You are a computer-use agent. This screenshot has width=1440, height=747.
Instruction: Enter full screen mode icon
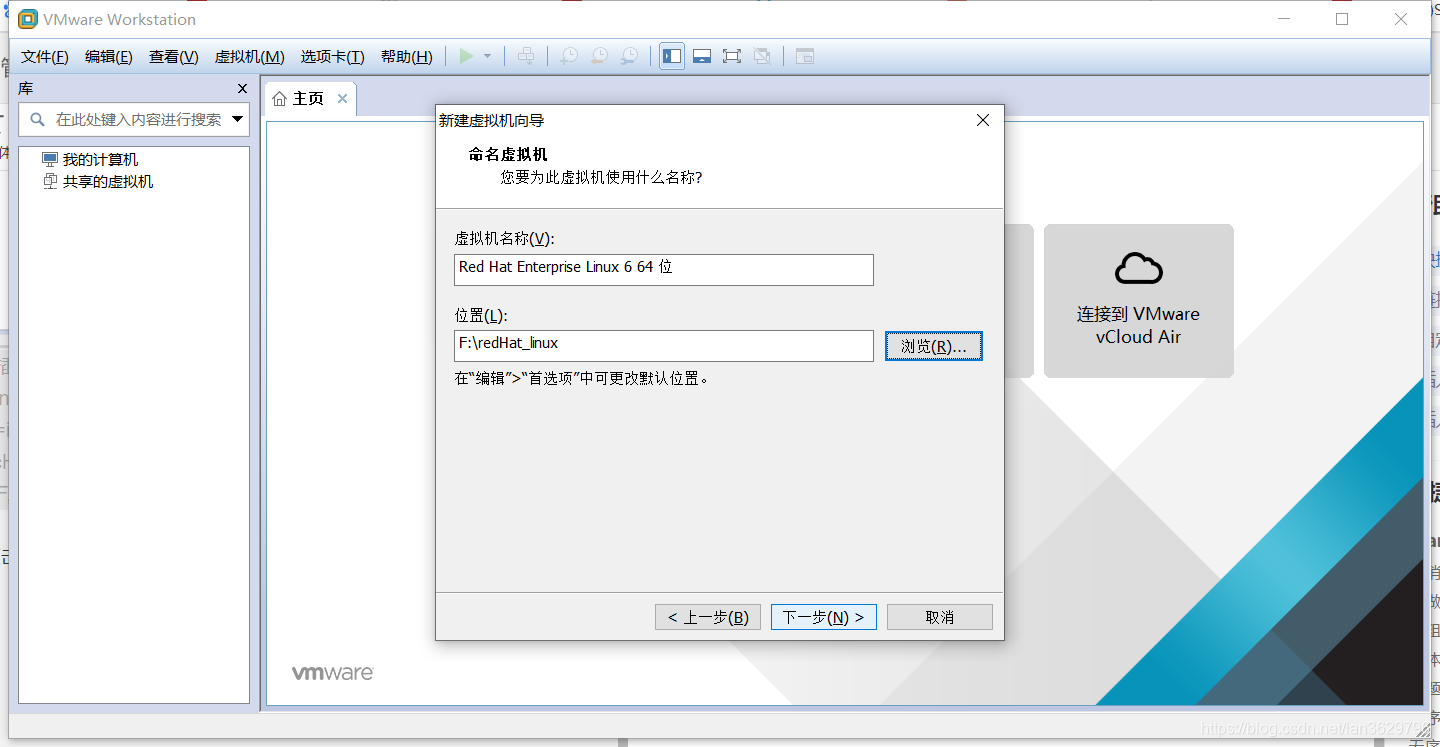732,56
